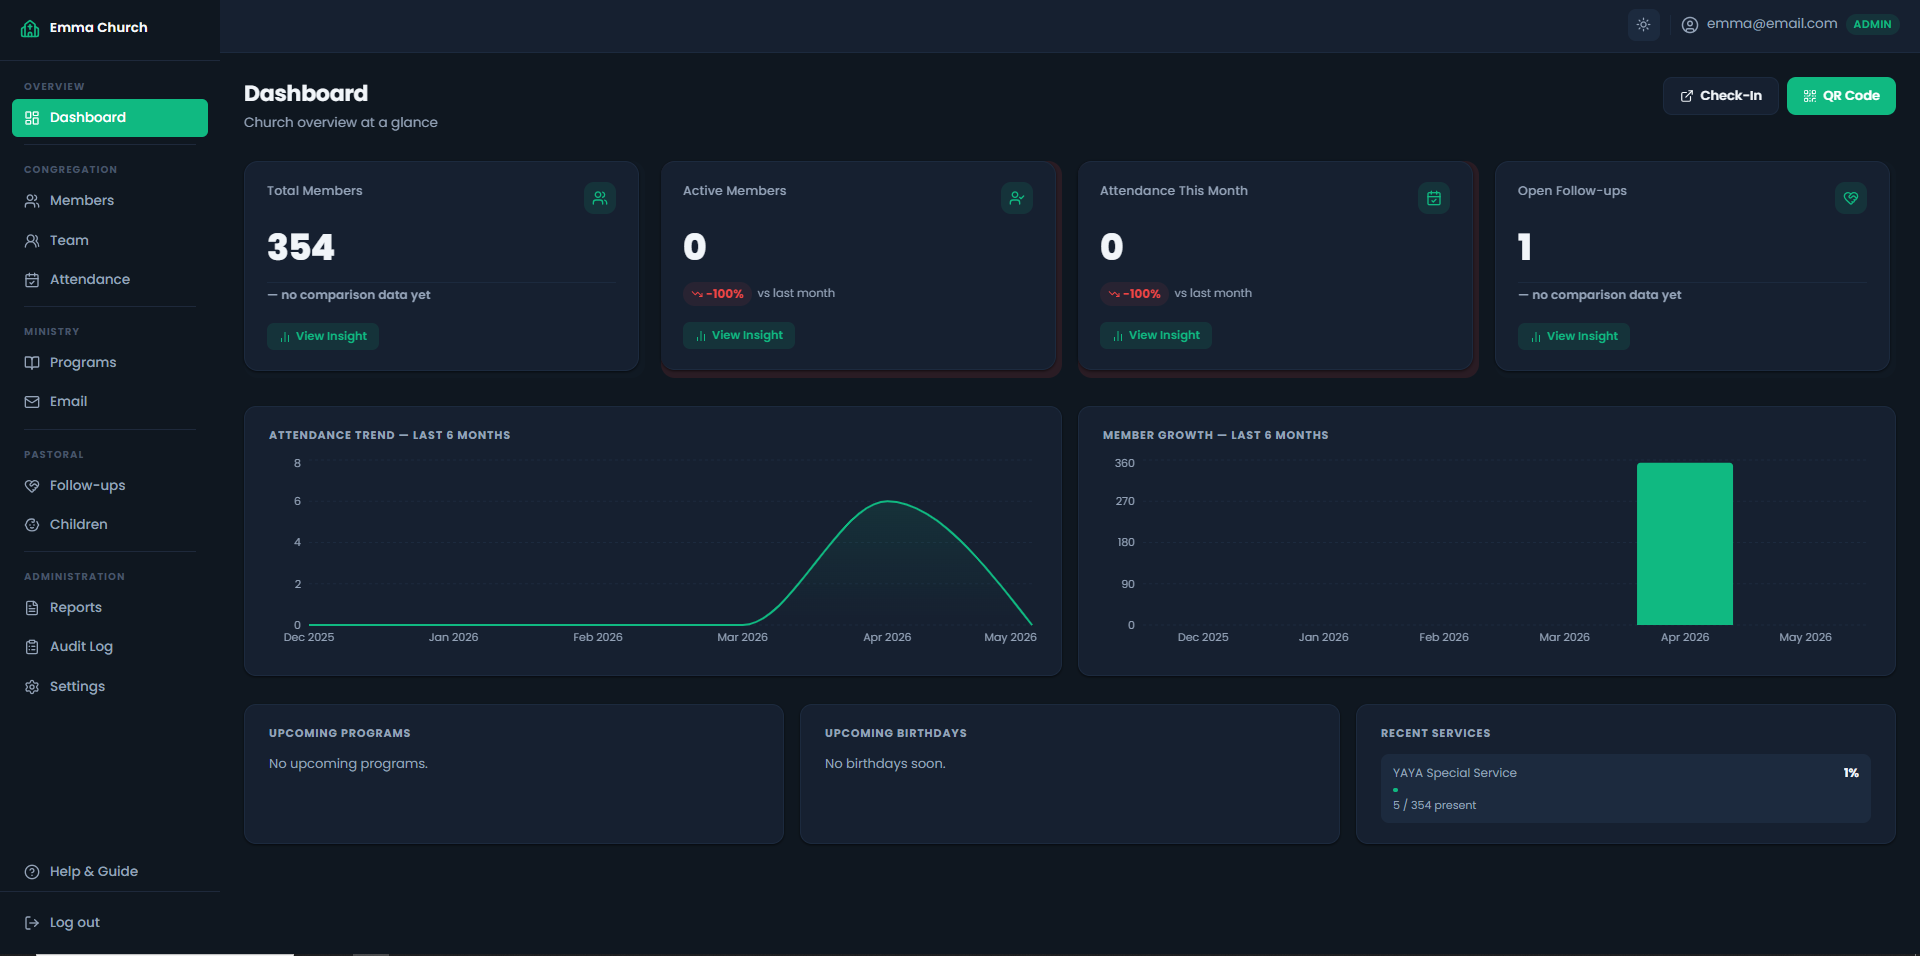Screen dimensions: 1920x956
Task: Select Dashboard in the sidebar
Action: pyautogui.click(x=110, y=118)
